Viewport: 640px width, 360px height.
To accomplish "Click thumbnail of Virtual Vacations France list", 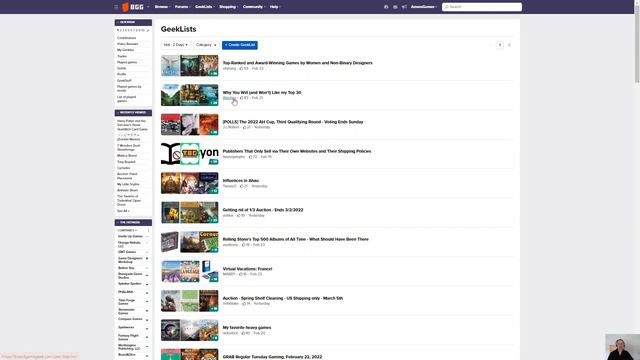I will tap(189, 271).
